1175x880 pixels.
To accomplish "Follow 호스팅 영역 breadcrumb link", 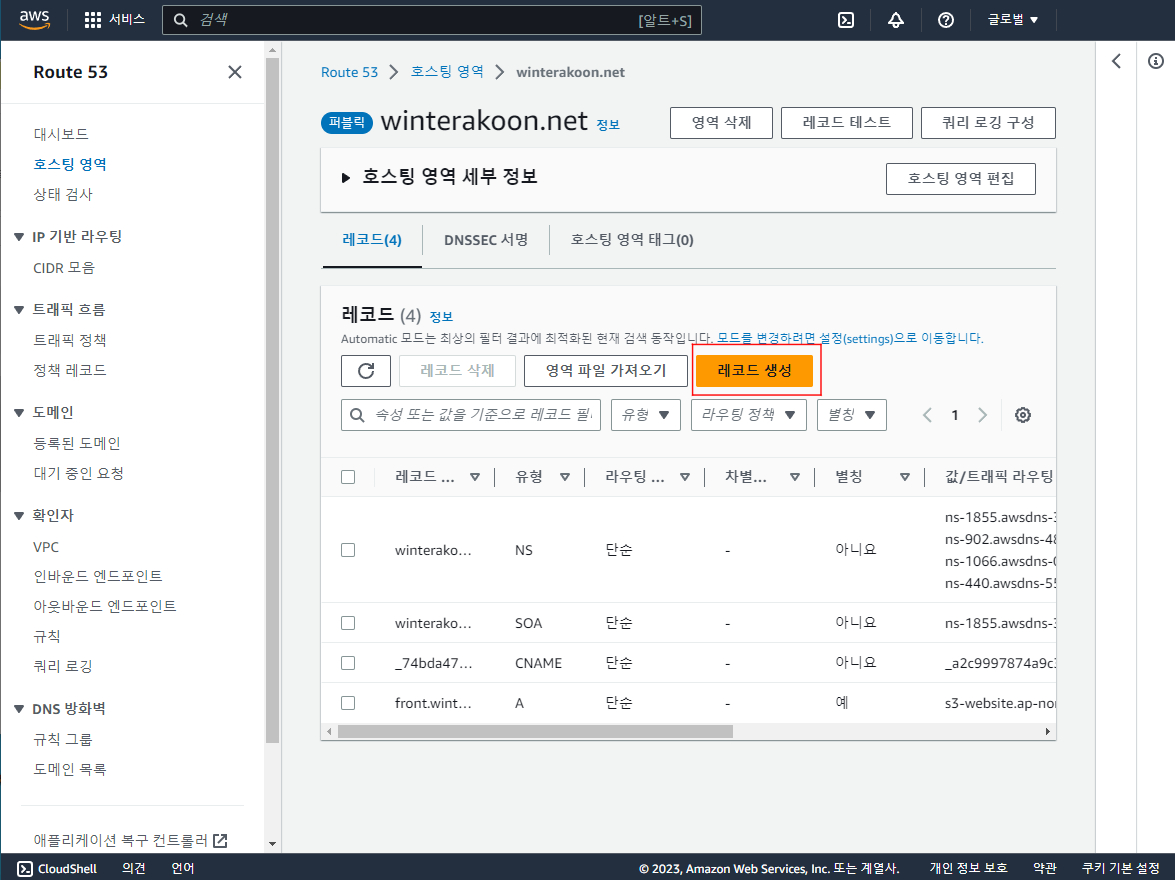I will (x=447, y=72).
